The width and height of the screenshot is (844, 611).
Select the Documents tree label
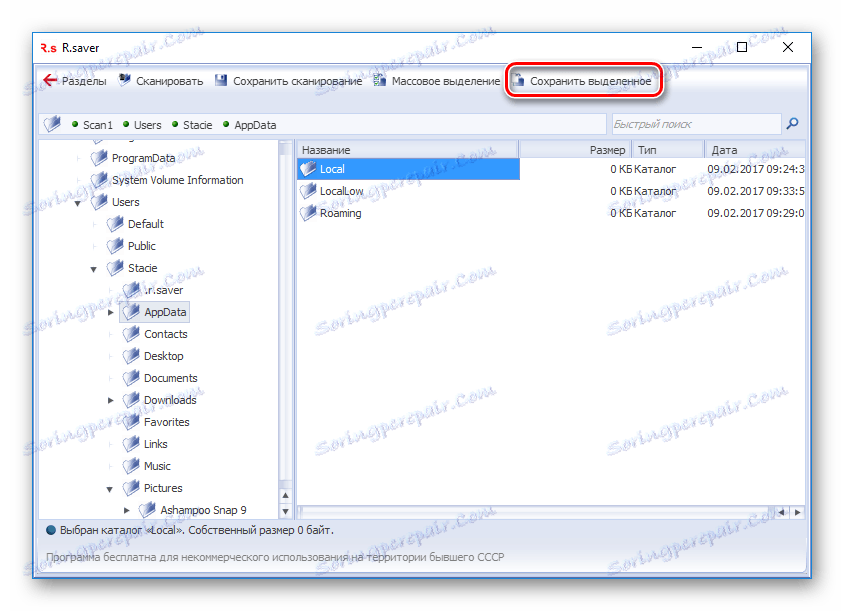click(x=171, y=378)
